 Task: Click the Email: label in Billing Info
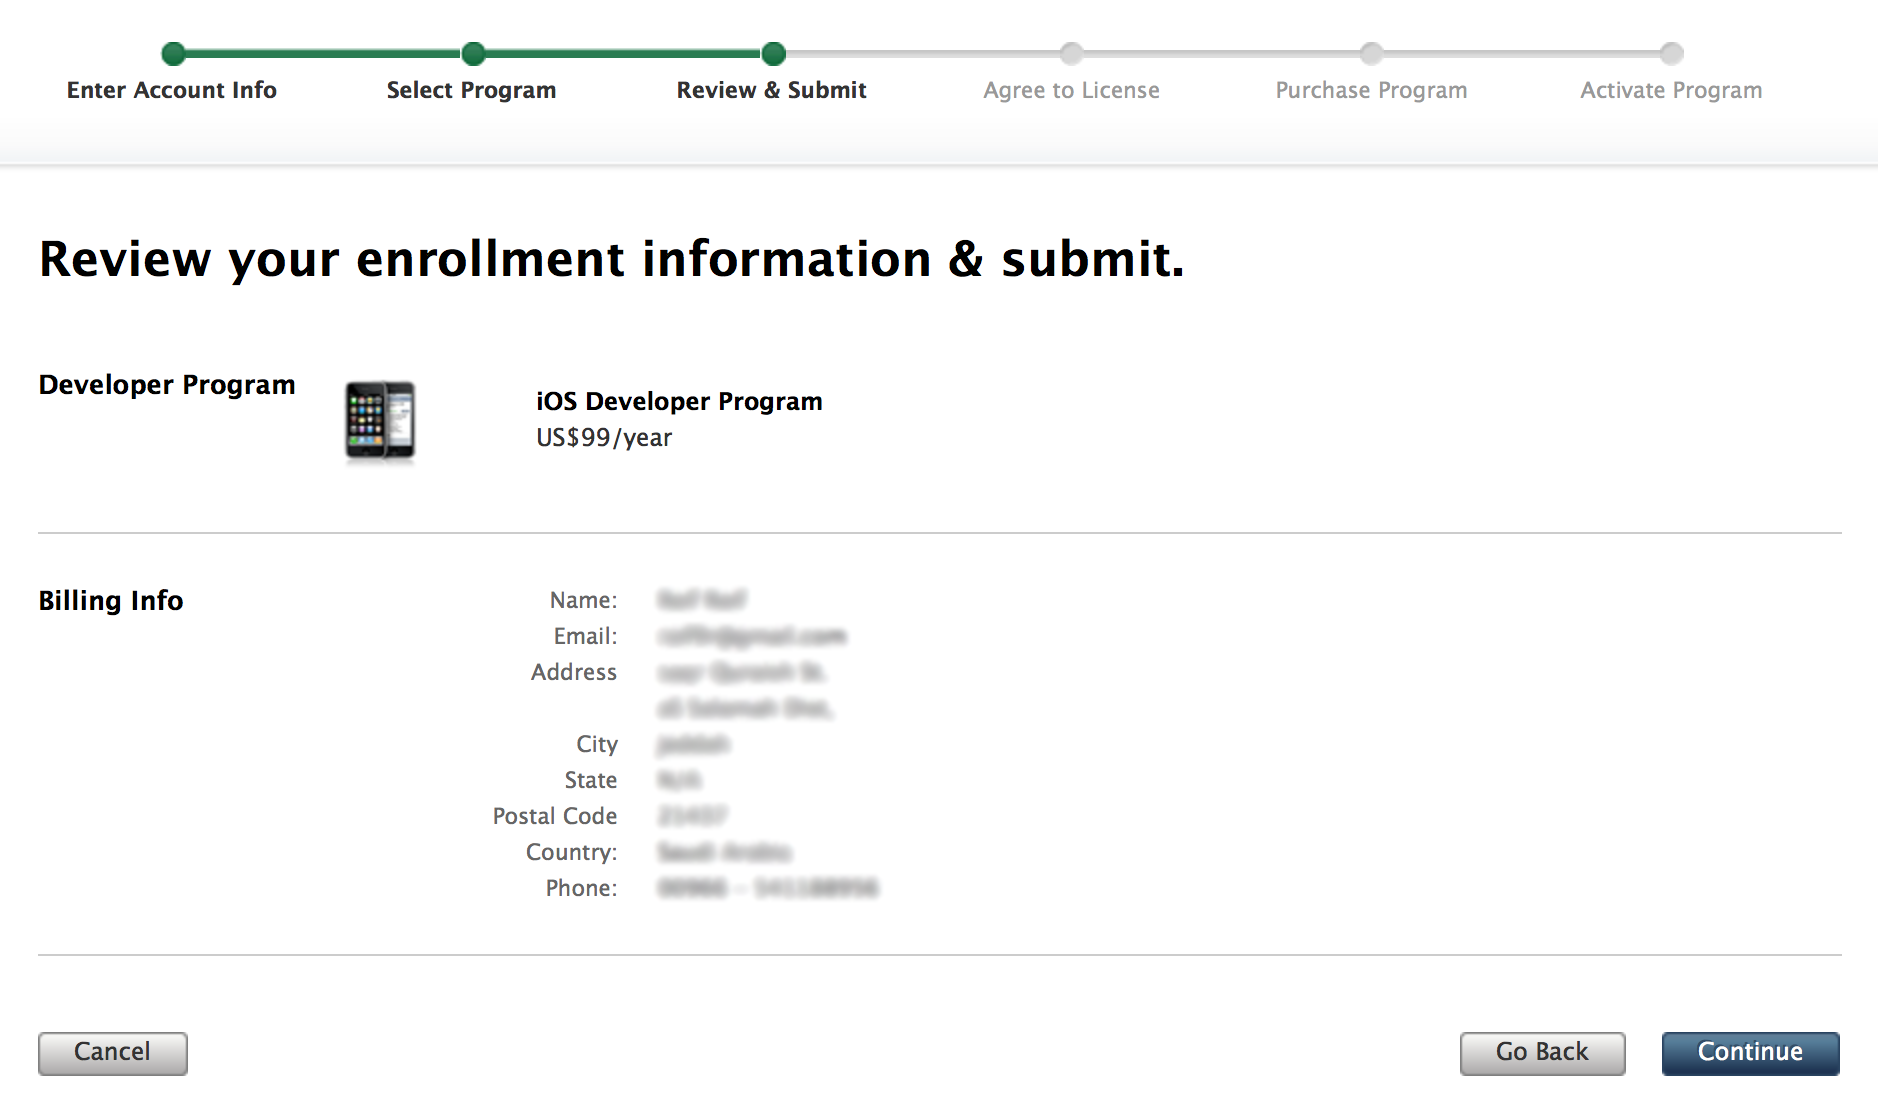coord(585,636)
